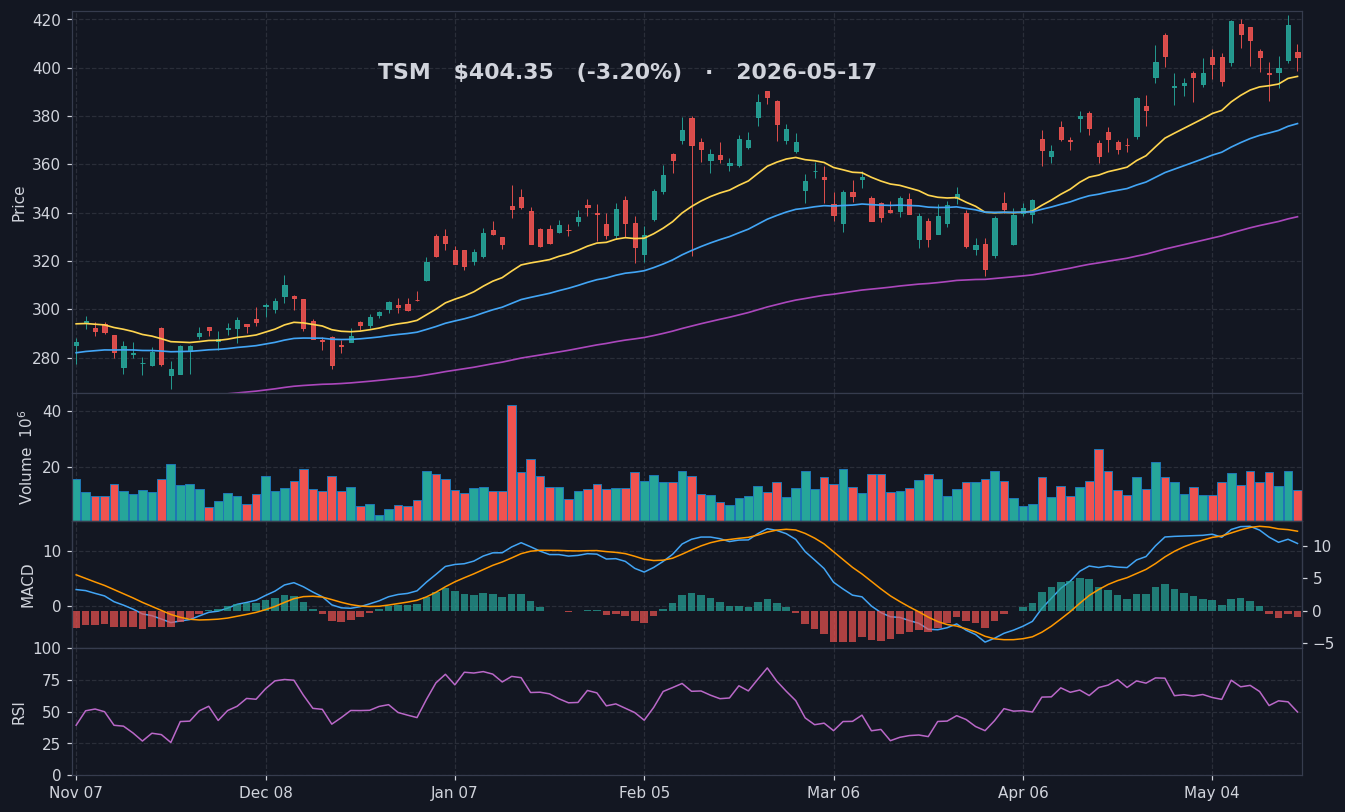Viewport: 1345px width, 812px height.
Task: Click the 320 price tick label
Action: click(x=48, y=261)
